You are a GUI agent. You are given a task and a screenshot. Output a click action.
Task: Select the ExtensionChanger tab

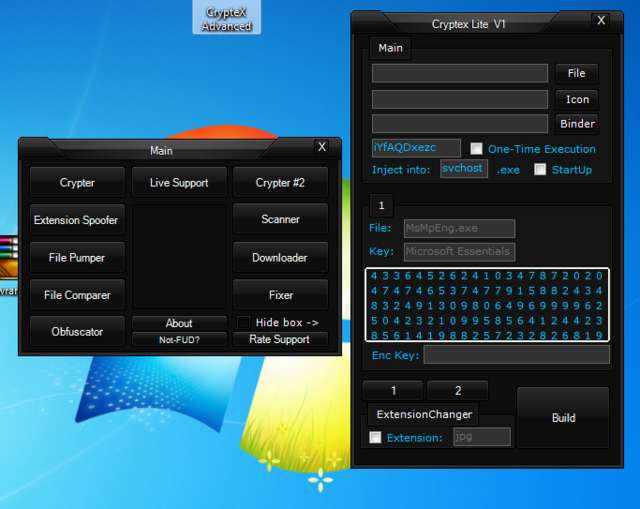coord(424,414)
